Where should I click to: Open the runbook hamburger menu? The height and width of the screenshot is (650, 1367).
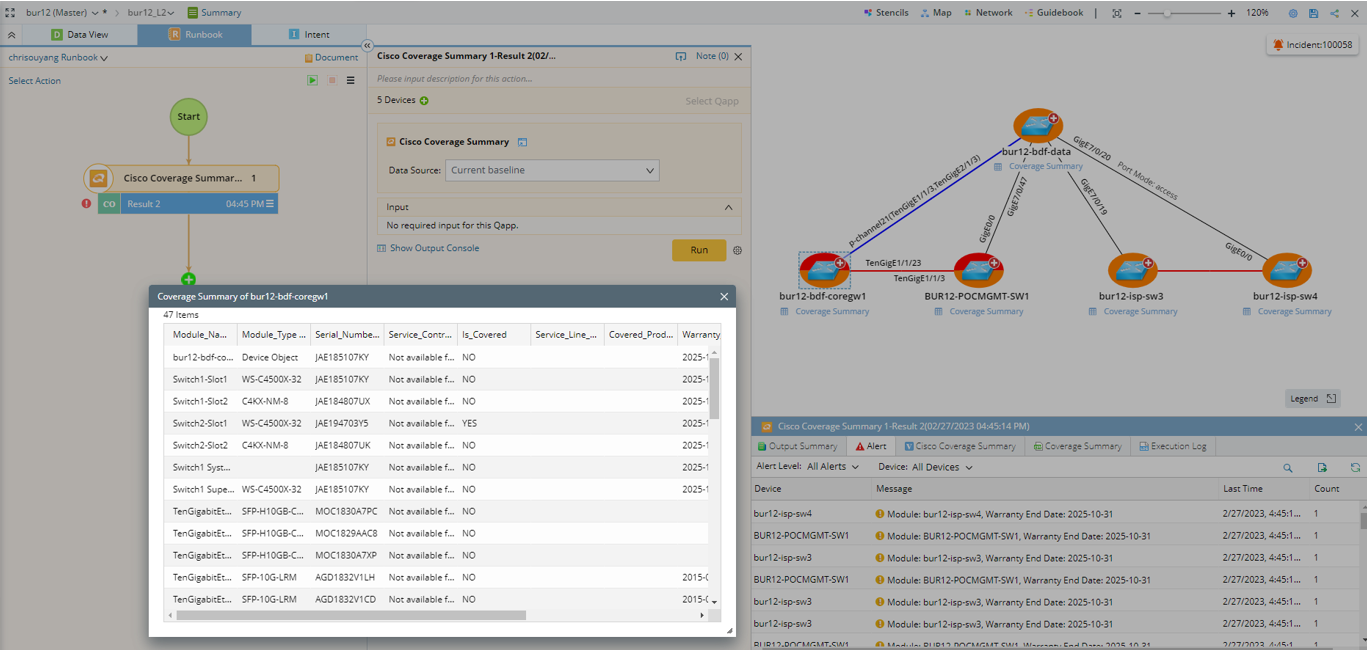351,81
